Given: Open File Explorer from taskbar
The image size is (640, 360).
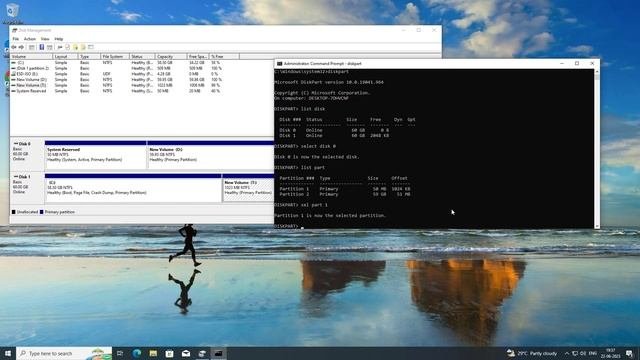Looking at the screenshot, I should (153, 353).
